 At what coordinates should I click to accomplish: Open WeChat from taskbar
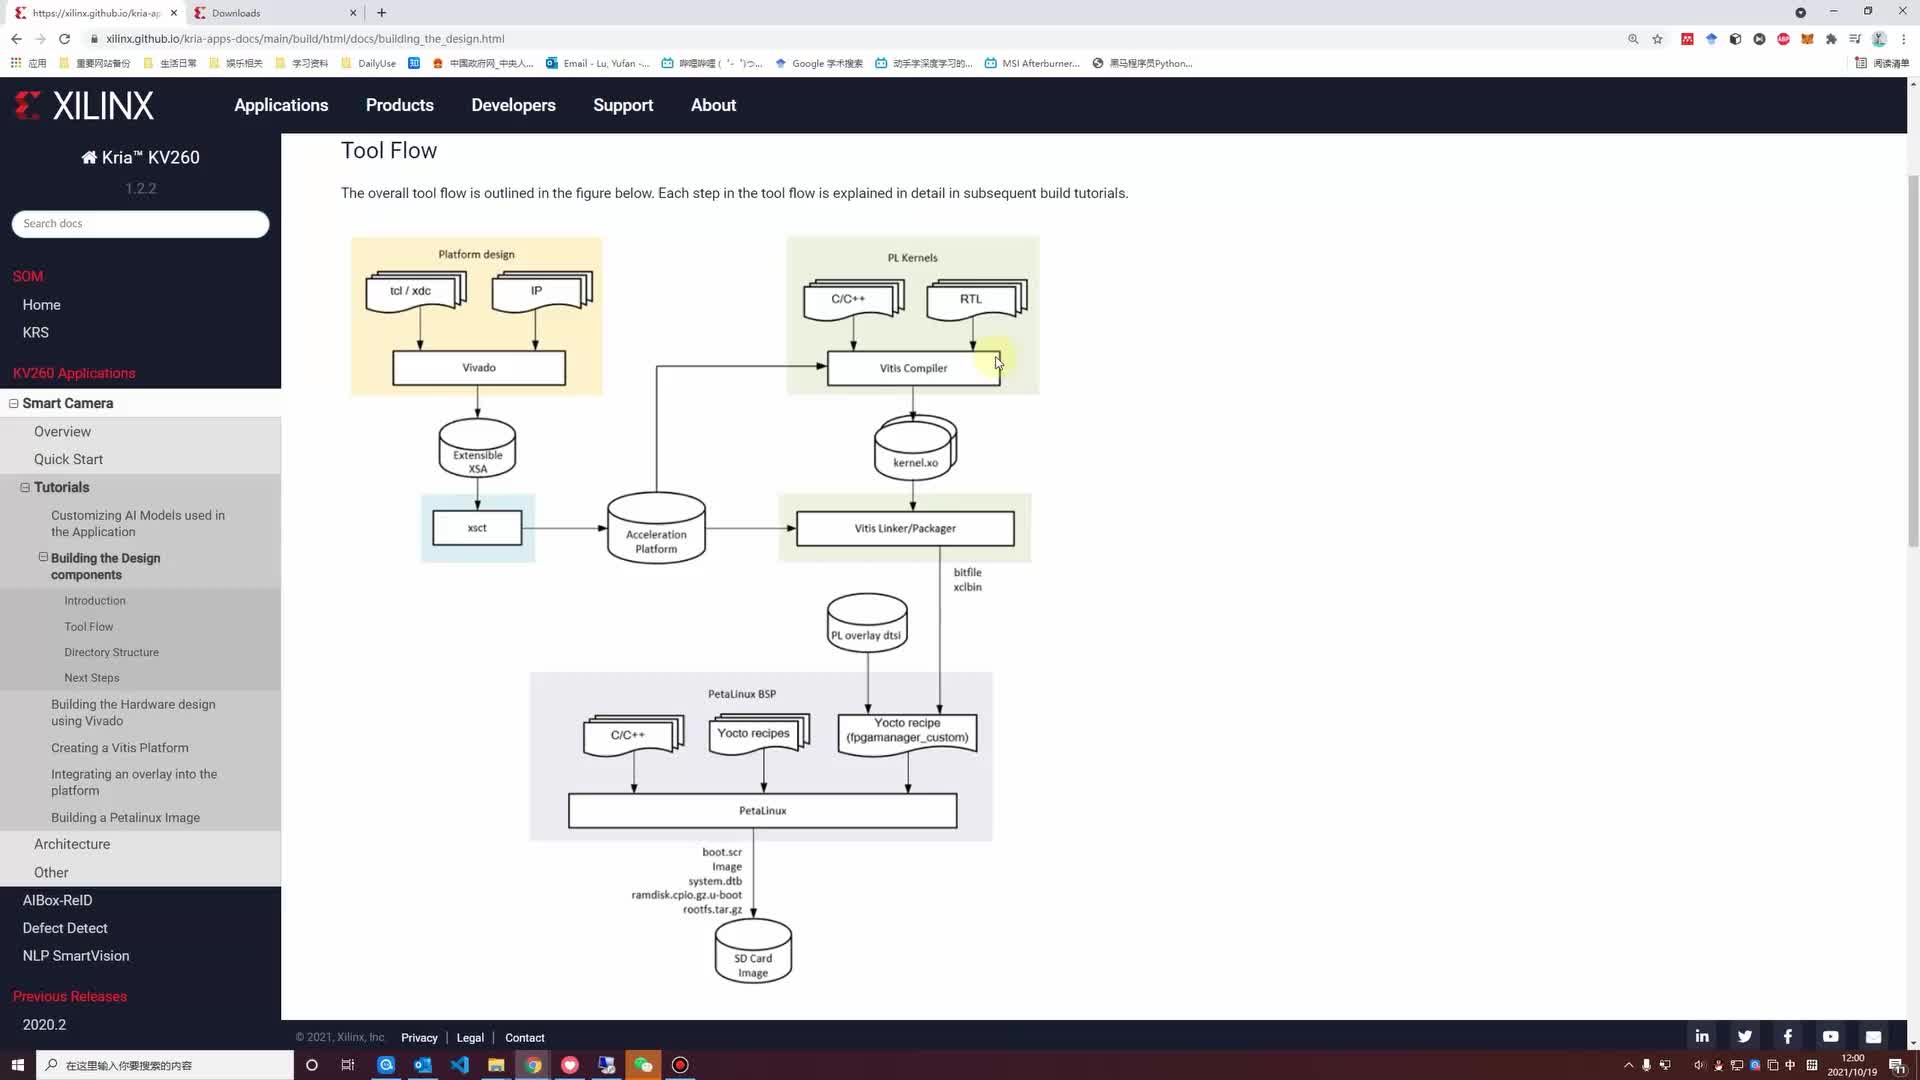click(643, 1065)
